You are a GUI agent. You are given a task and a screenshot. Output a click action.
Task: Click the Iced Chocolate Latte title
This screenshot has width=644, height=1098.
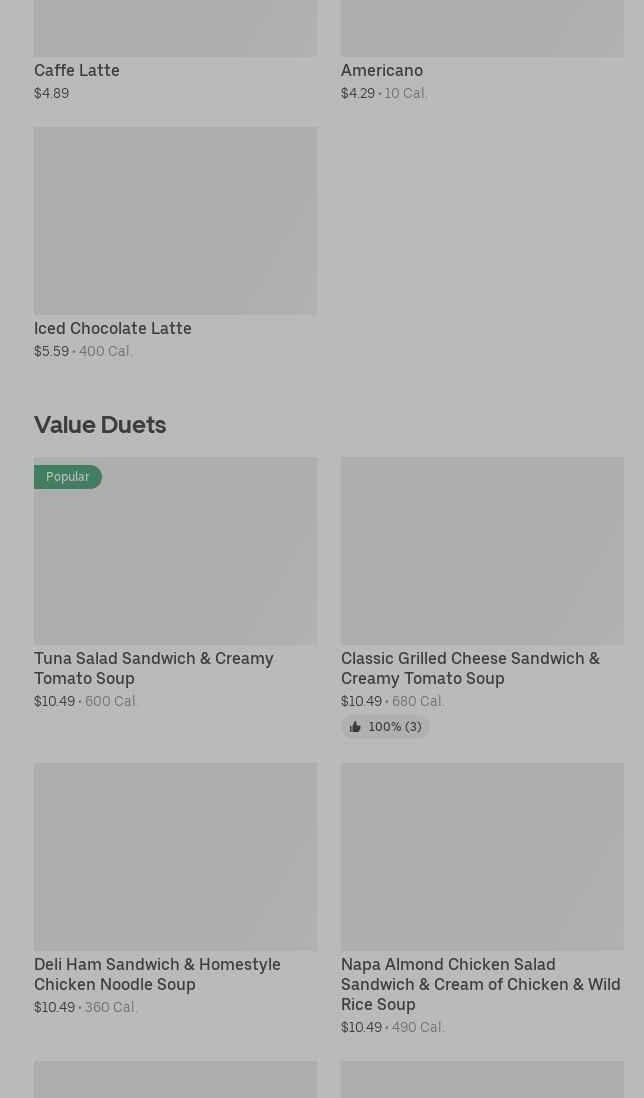coord(113,328)
